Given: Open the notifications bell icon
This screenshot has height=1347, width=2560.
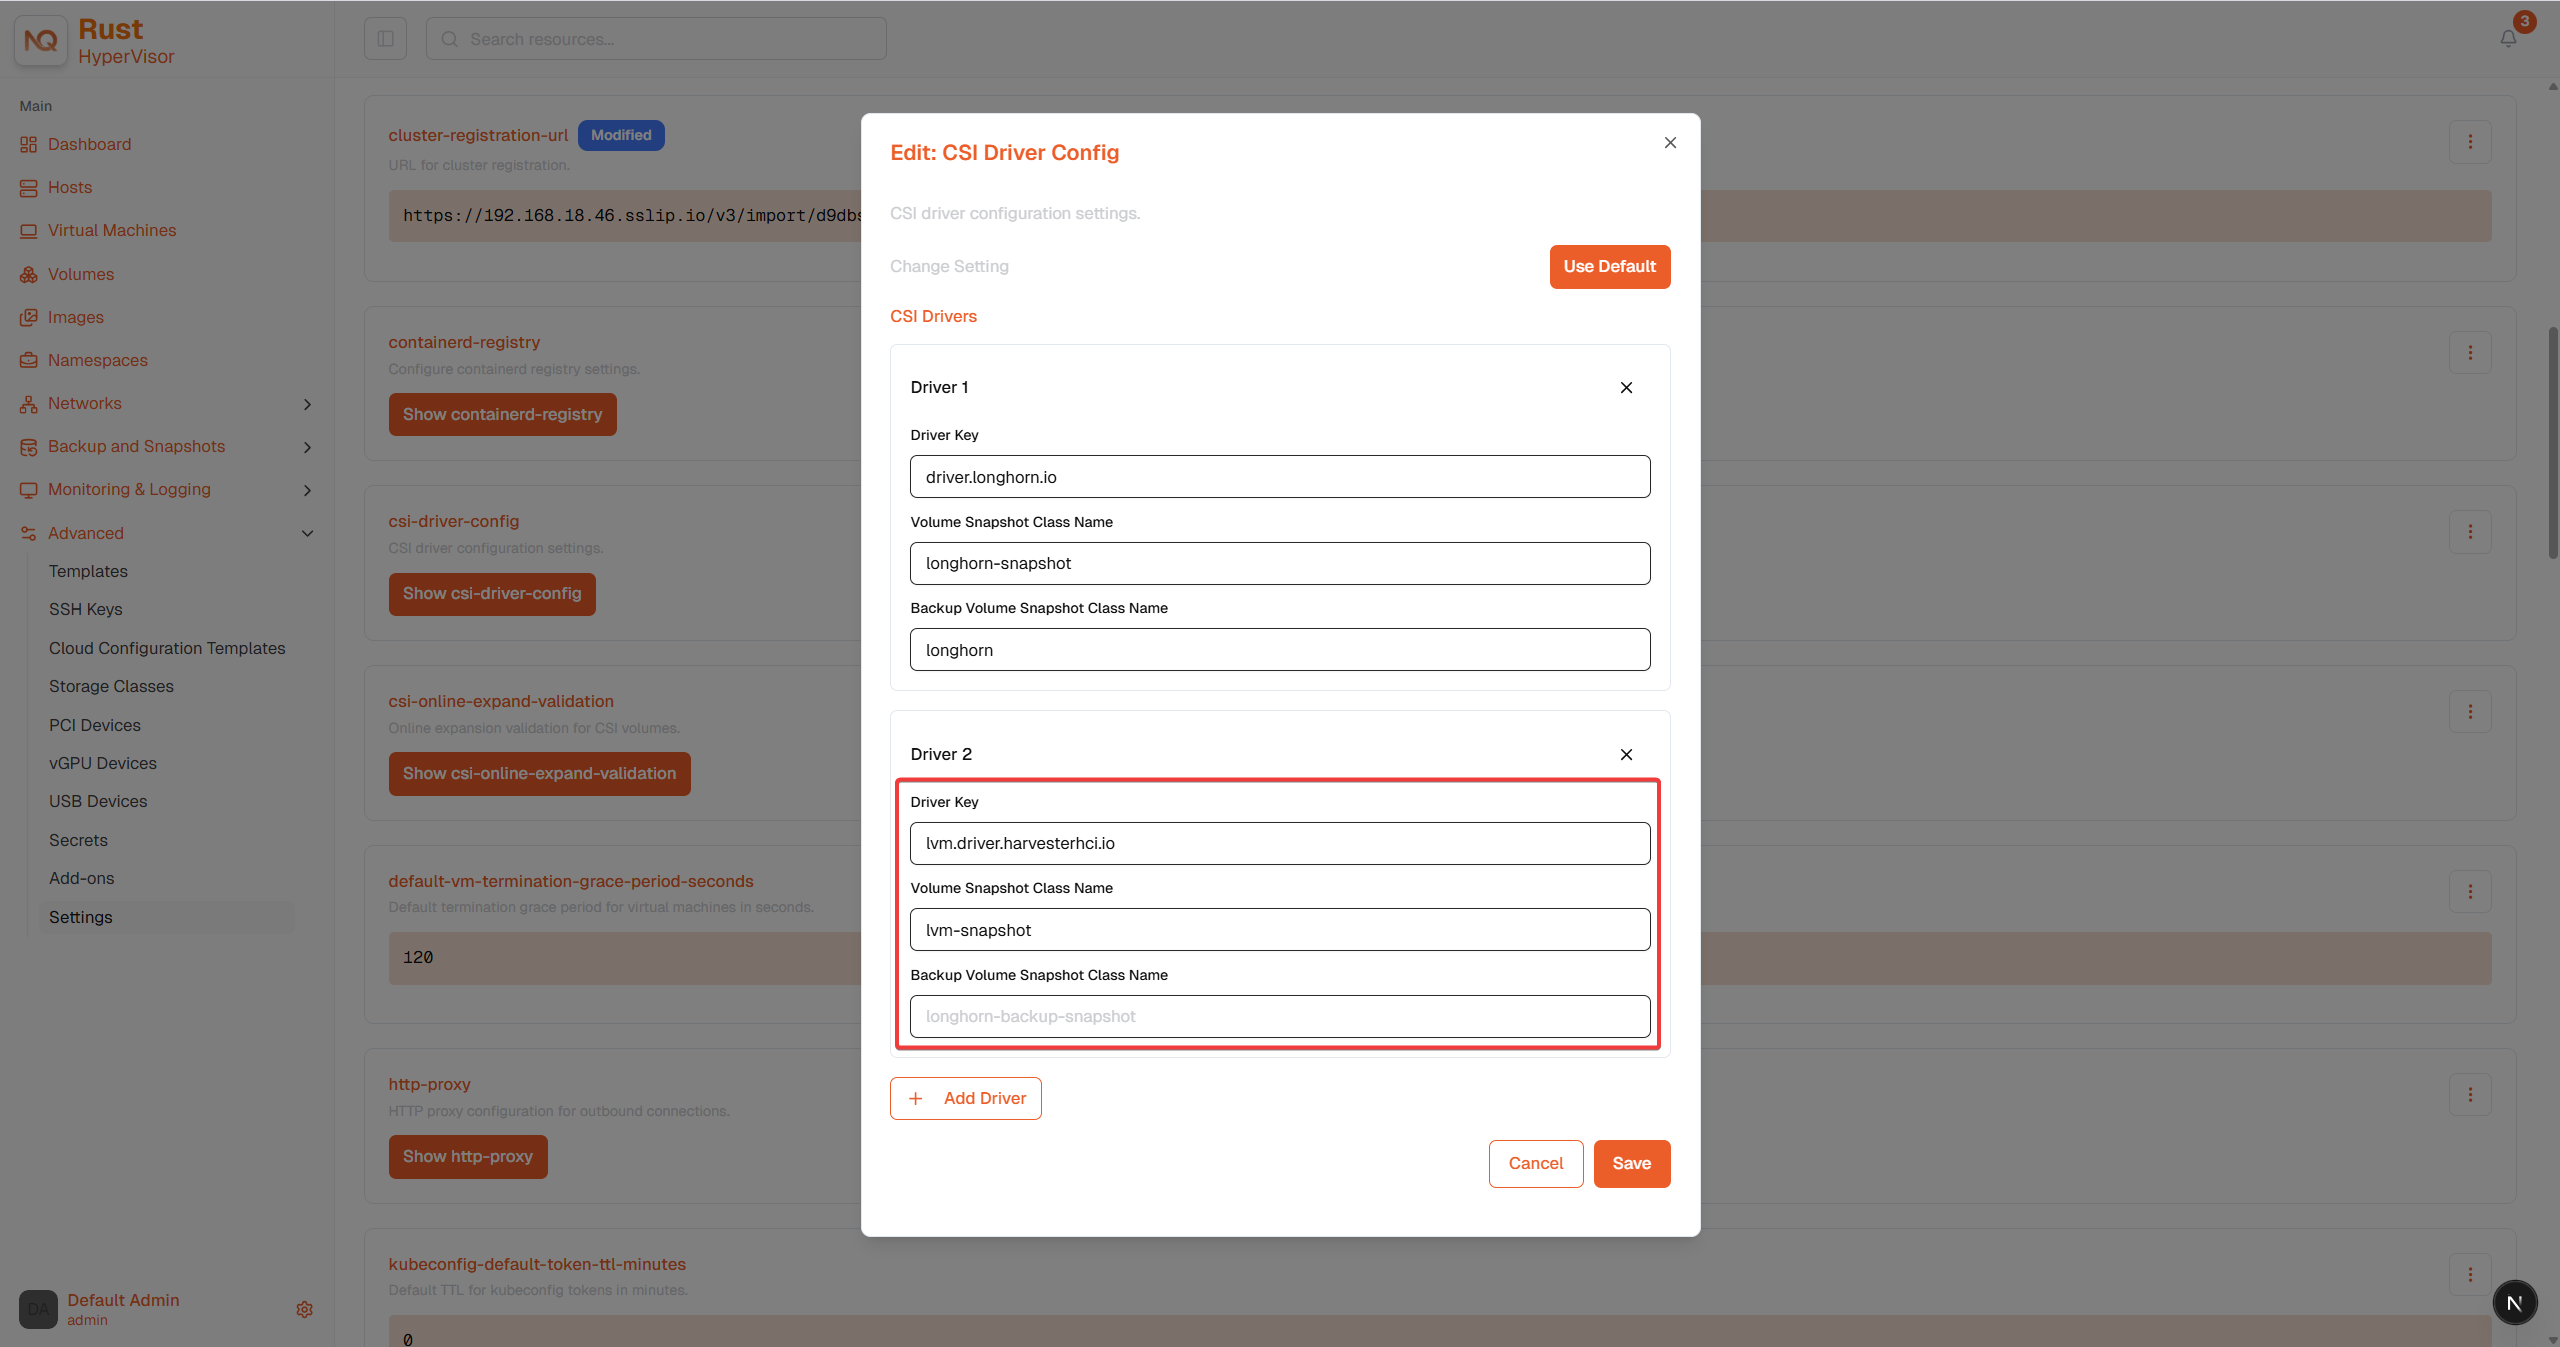Looking at the screenshot, I should point(2508,38).
